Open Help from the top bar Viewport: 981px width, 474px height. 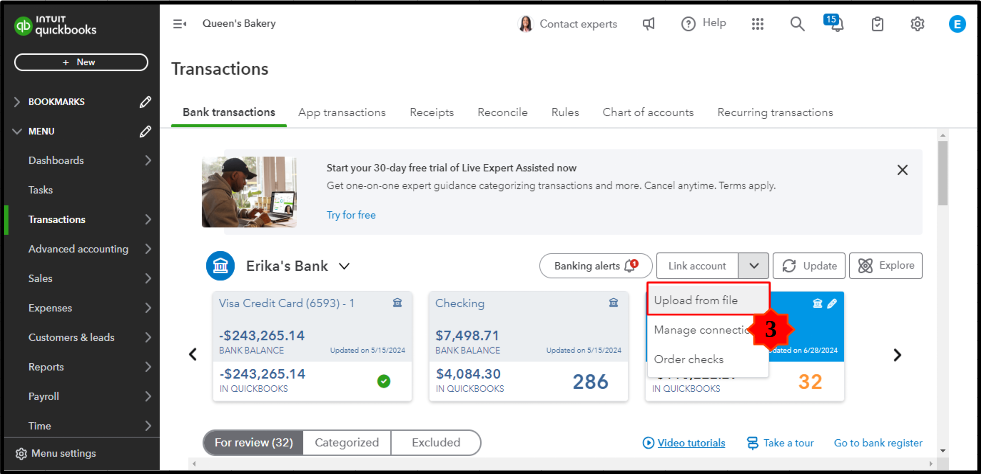704,24
